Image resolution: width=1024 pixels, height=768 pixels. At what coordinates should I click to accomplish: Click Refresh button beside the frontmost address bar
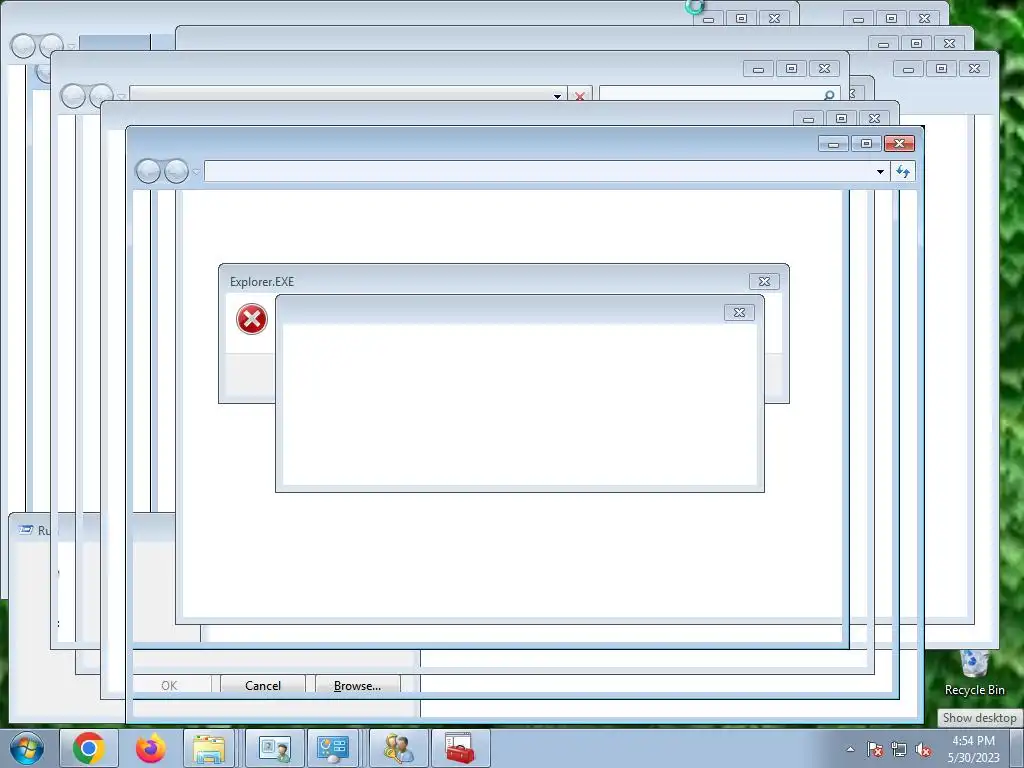coord(903,172)
